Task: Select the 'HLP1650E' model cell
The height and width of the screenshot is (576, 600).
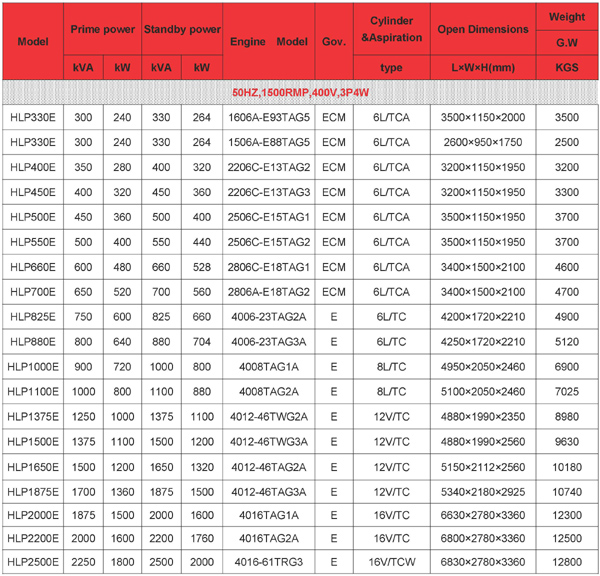Action: point(33,467)
